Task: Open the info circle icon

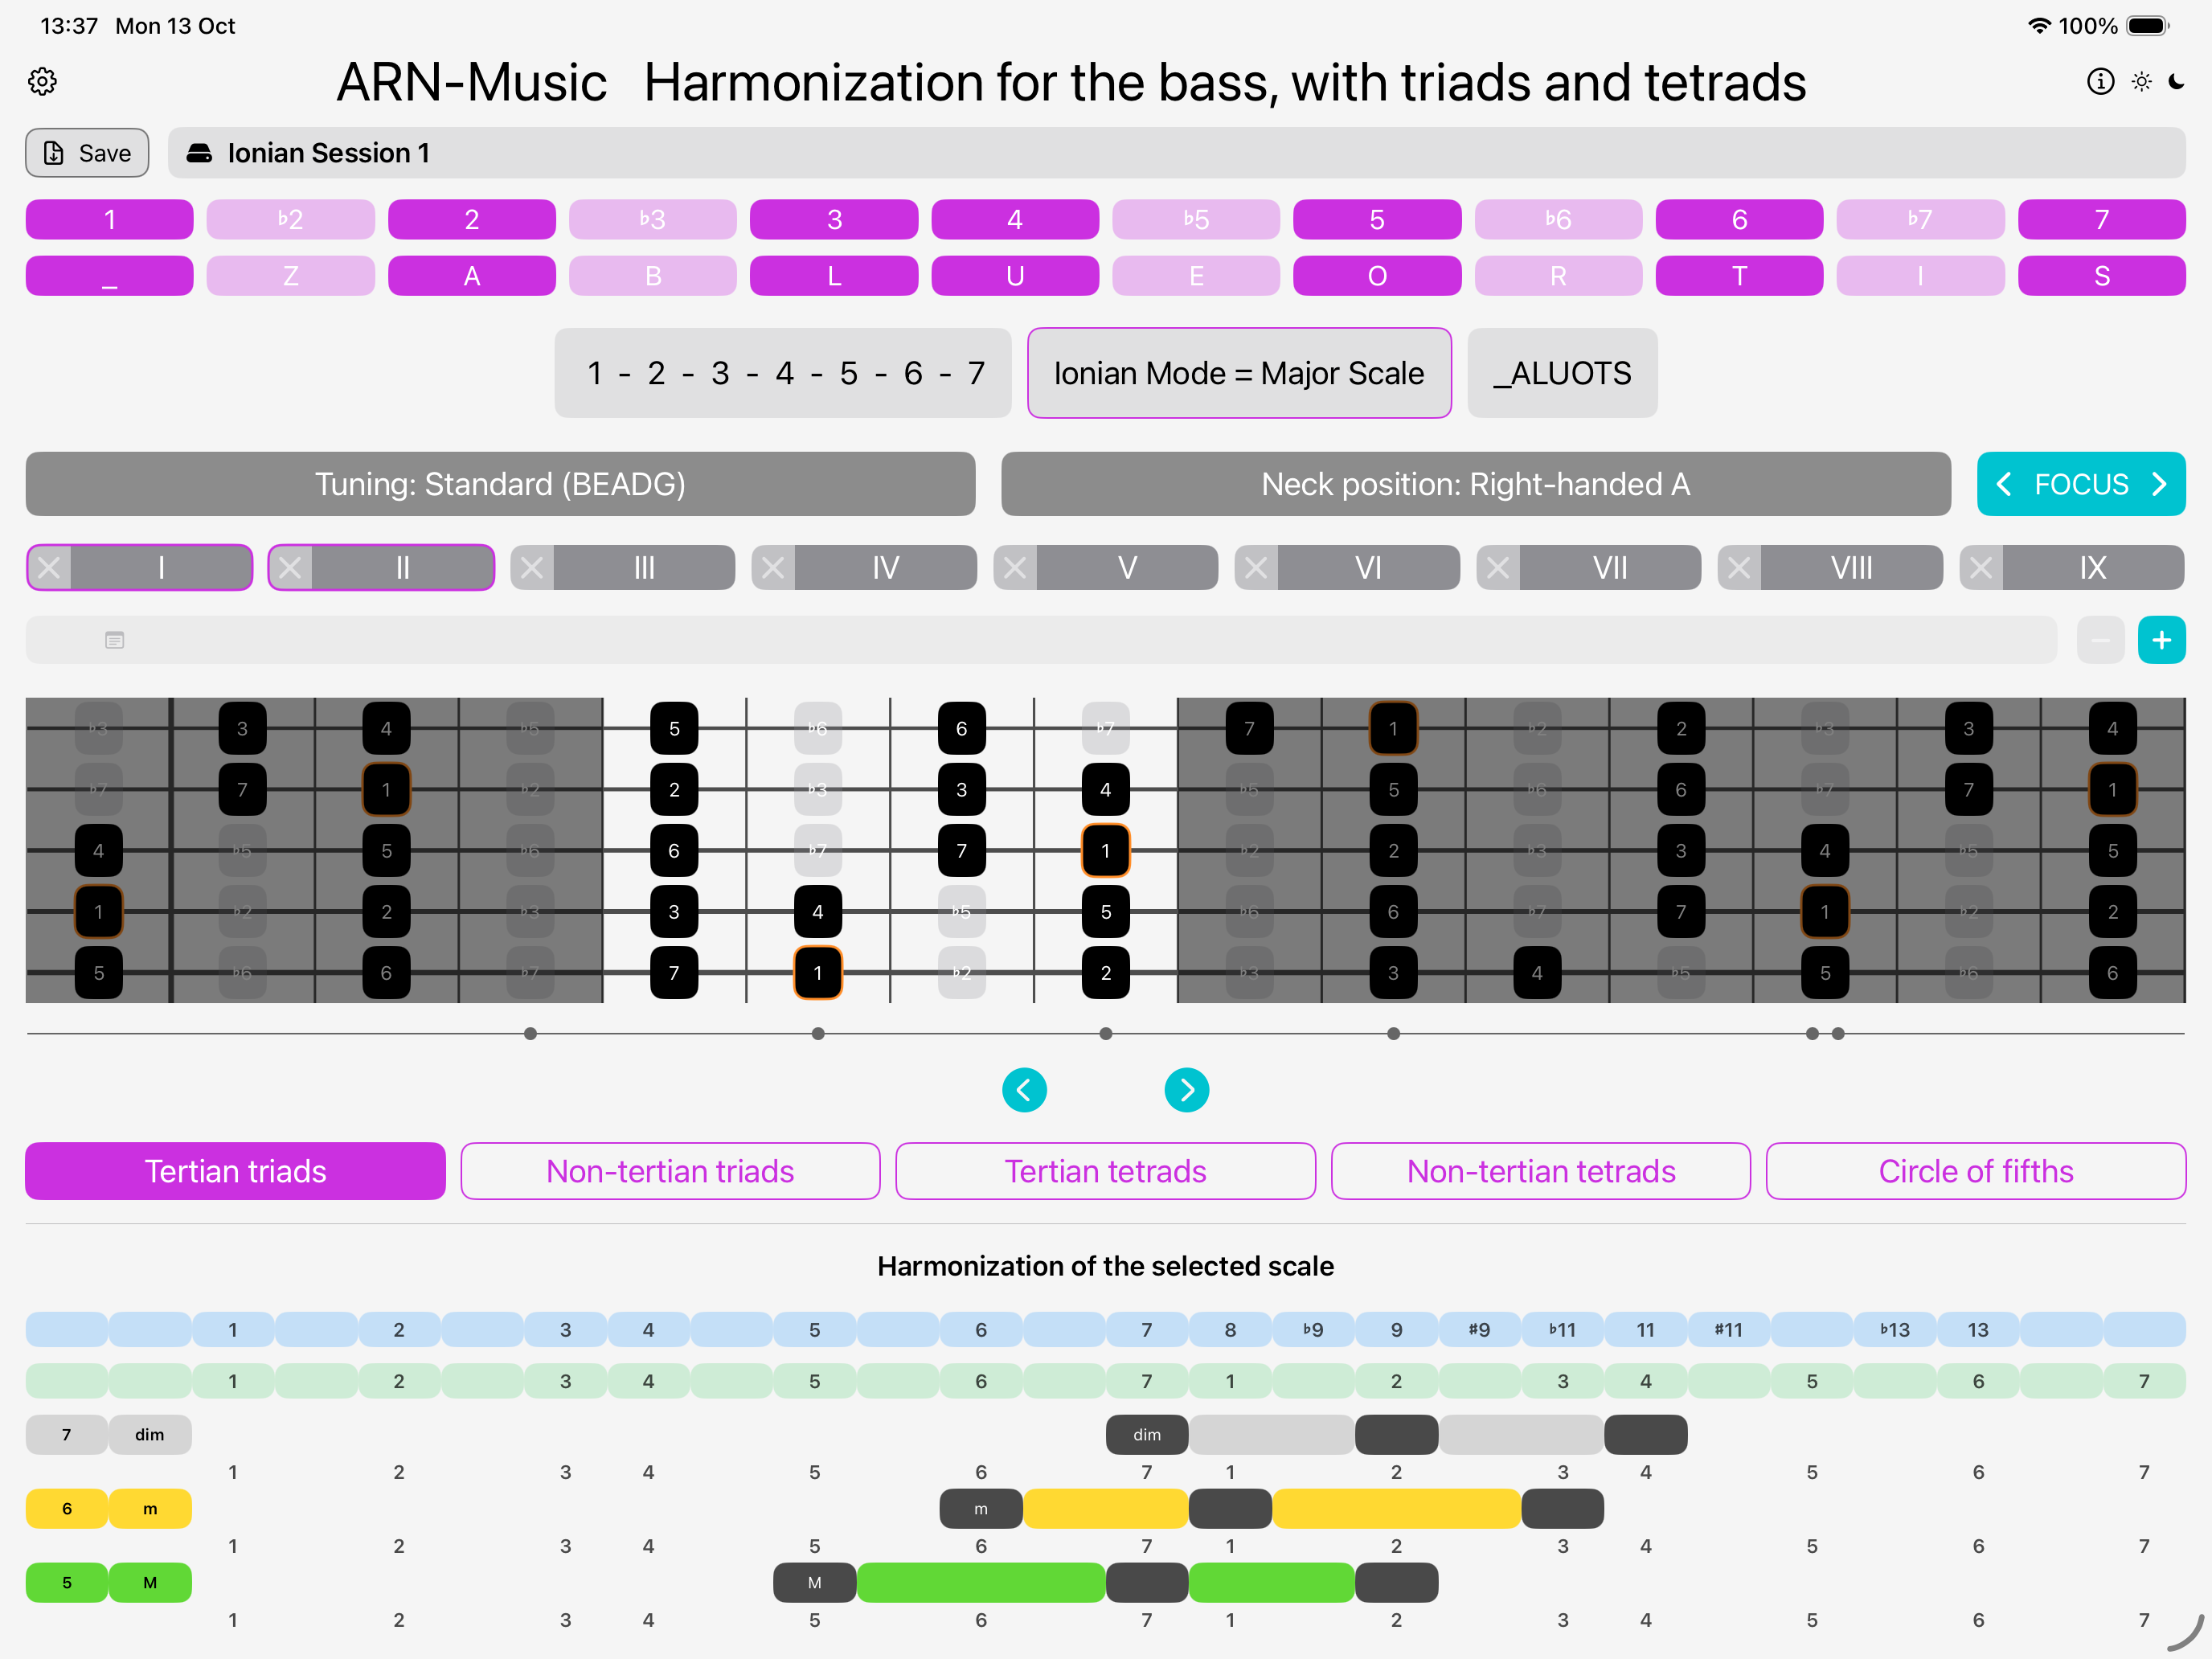Action: pos(2100,81)
